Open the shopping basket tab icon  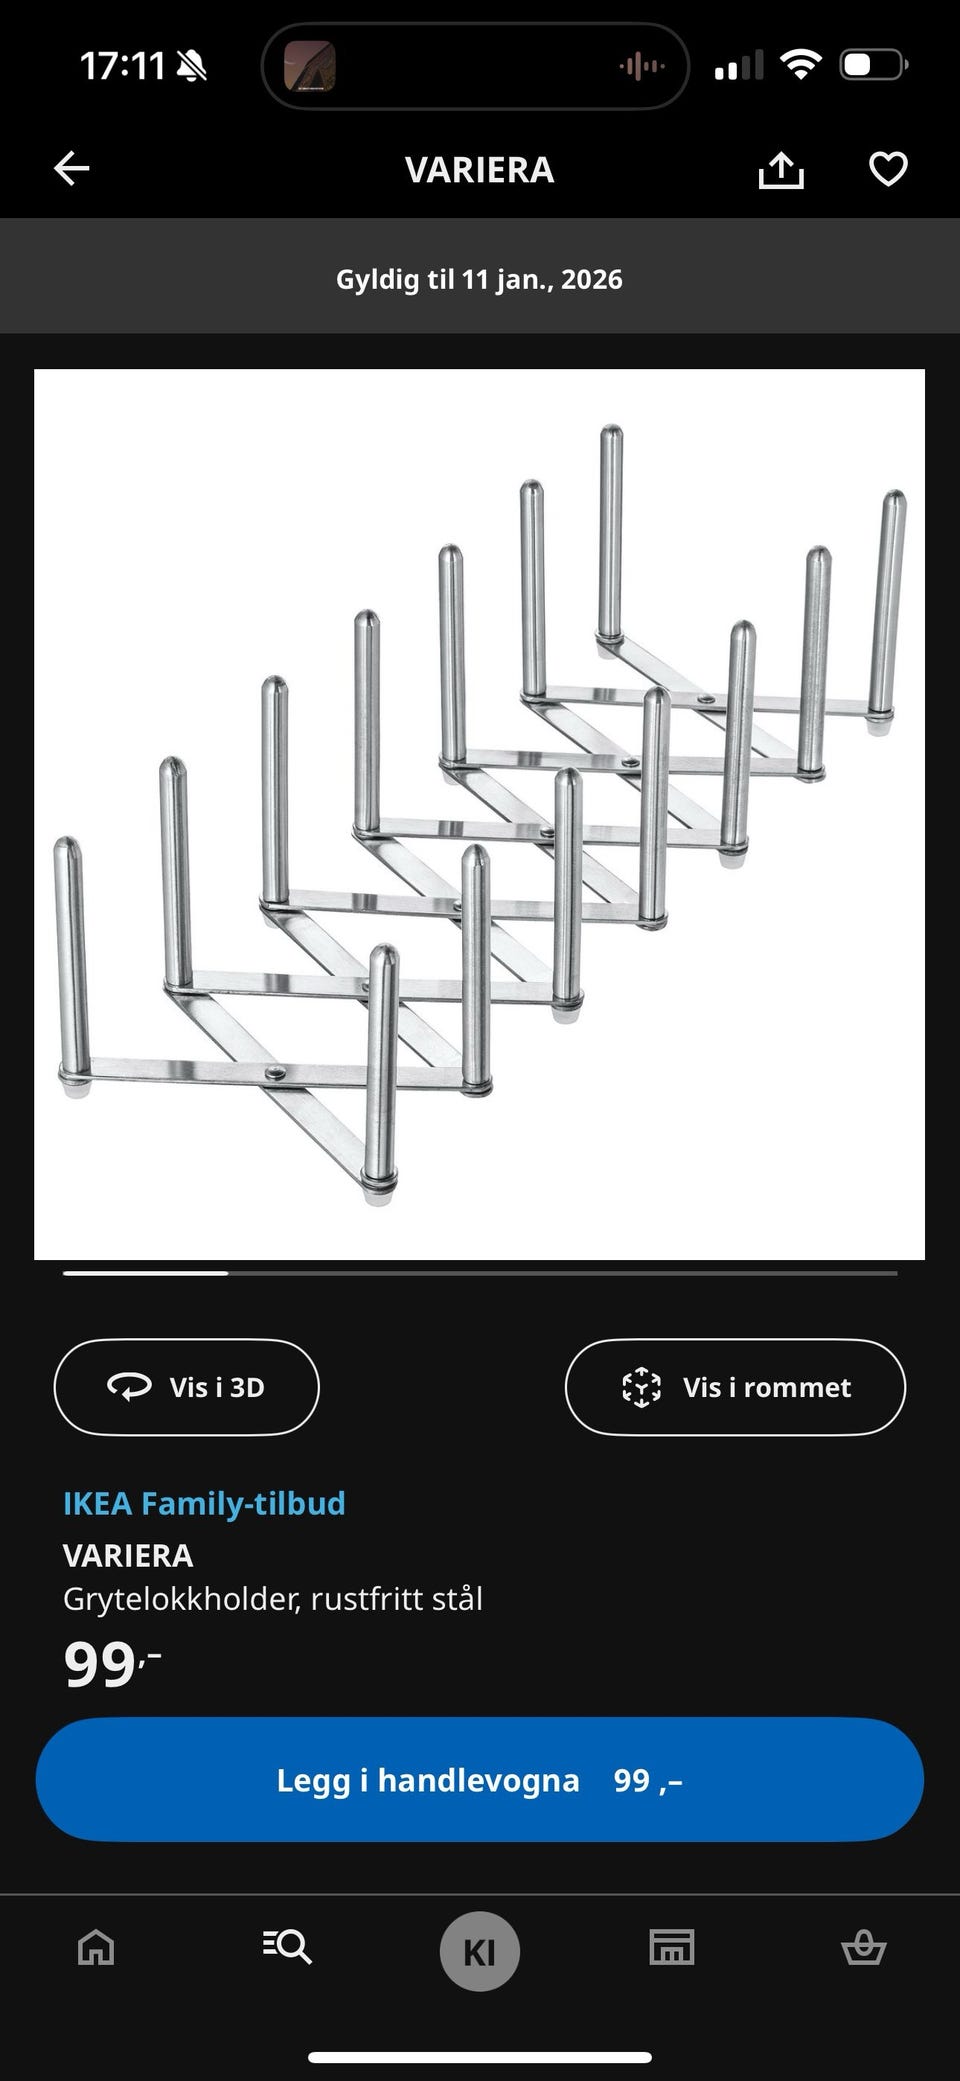864,1948
